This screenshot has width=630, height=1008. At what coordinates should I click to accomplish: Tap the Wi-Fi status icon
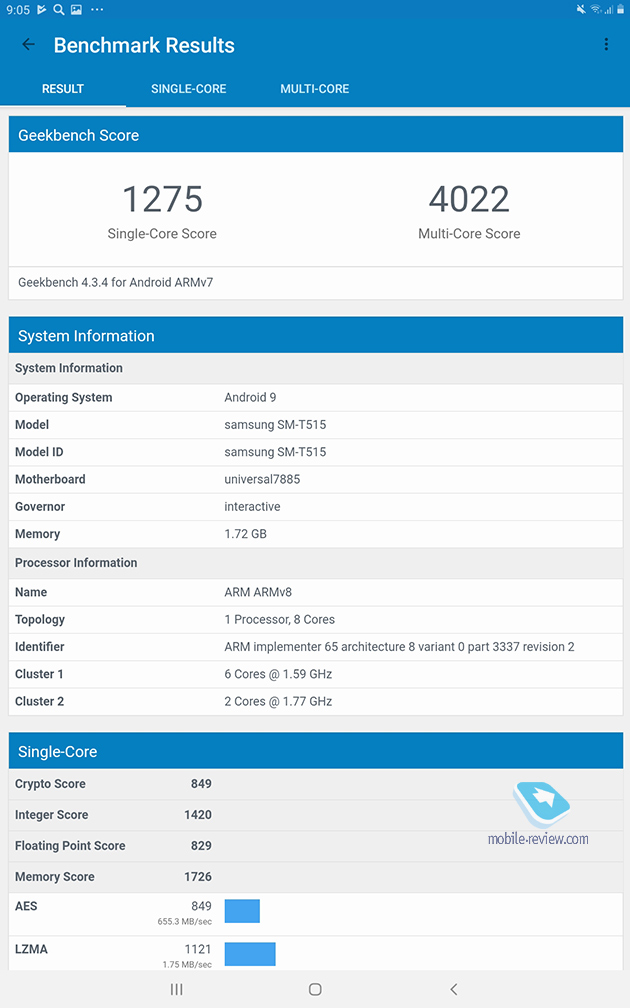click(596, 9)
